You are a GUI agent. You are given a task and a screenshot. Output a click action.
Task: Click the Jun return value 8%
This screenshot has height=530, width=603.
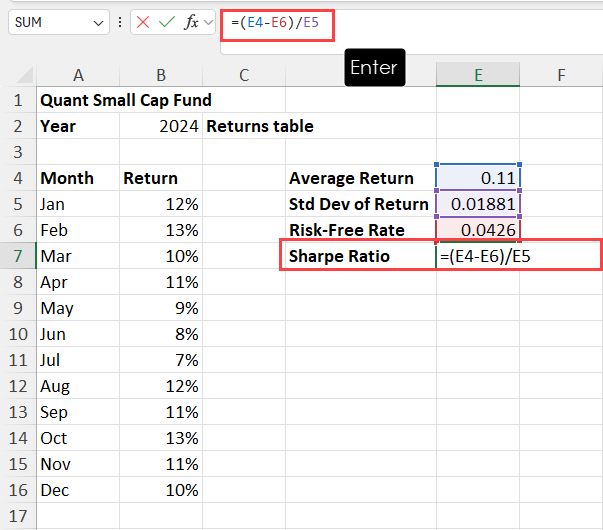(161, 334)
